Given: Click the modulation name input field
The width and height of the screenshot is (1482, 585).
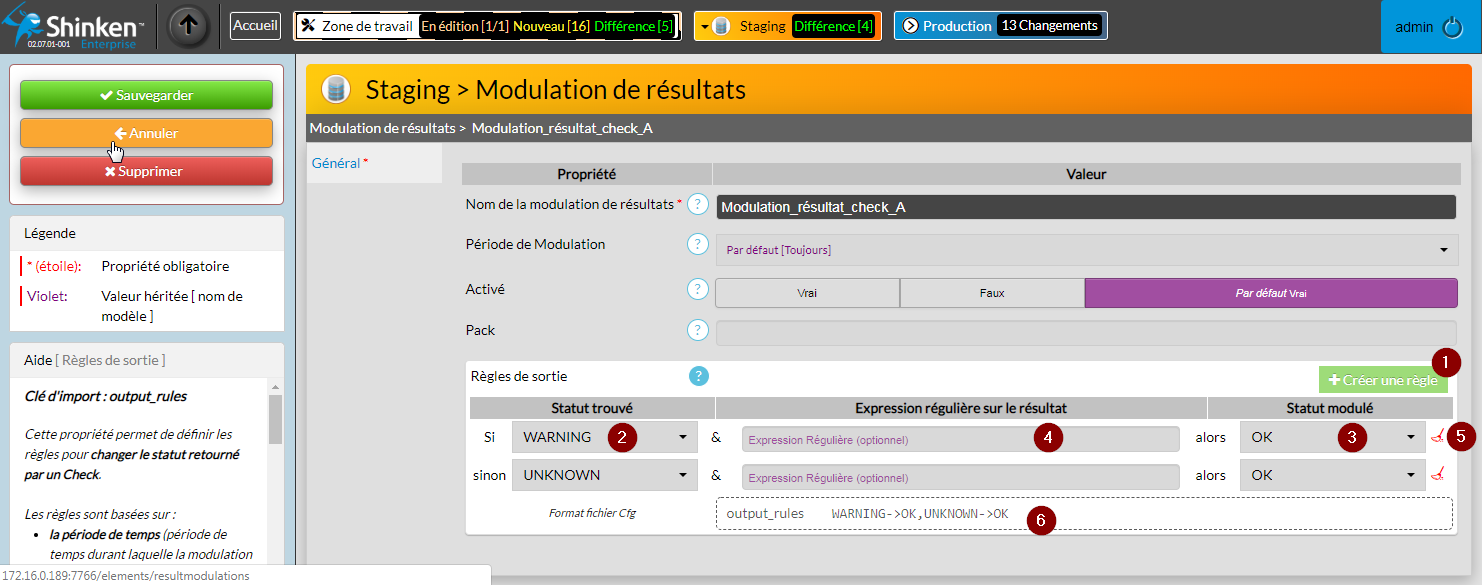Looking at the screenshot, I should [x=1086, y=207].
